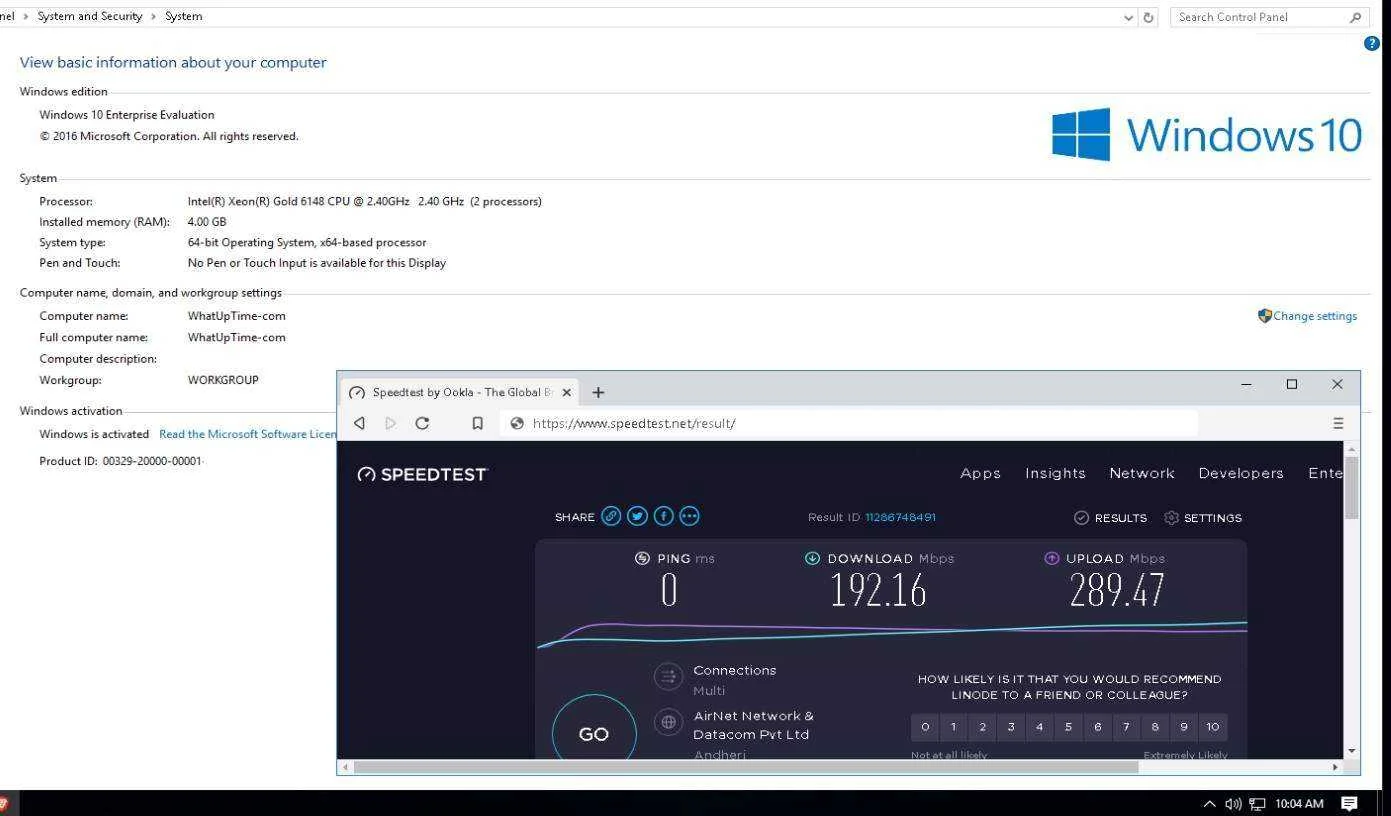Image resolution: width=1391 pixels, height=816 pixels.
Task: Open the result ID 11286748491 link
Action: point(900,517)
